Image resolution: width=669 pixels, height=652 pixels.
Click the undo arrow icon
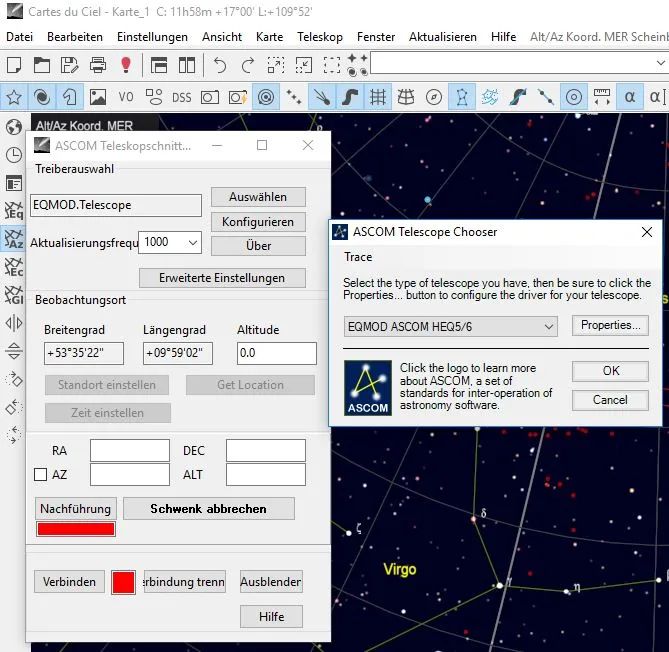(x=219, y=65)
